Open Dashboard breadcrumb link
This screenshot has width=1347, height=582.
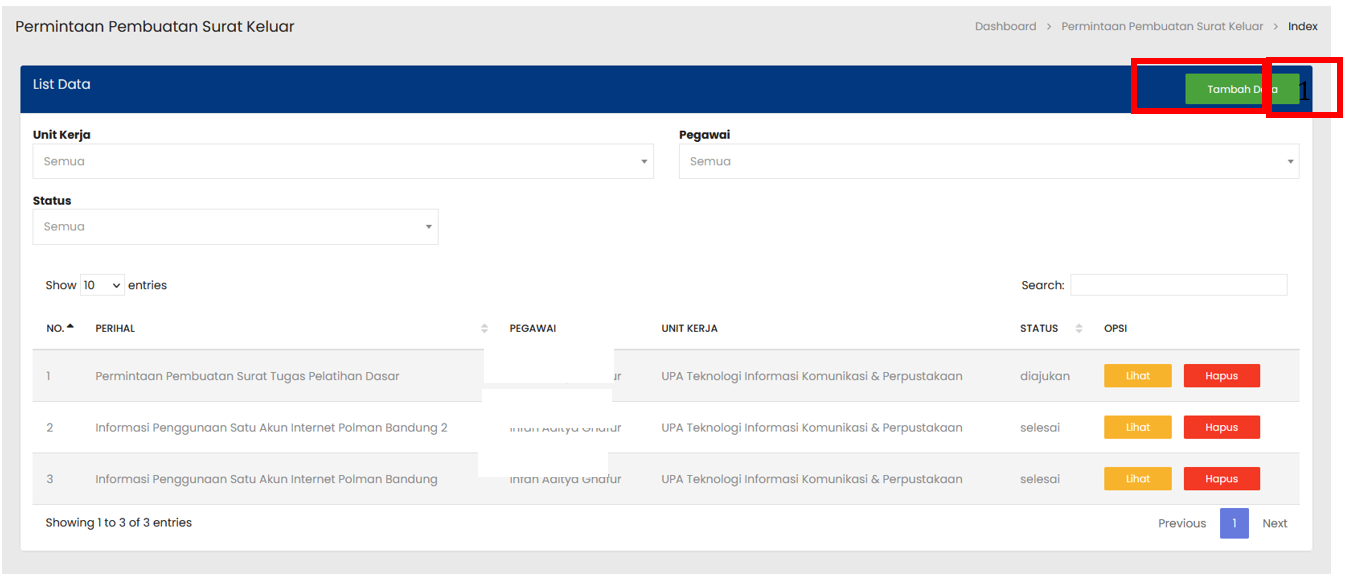coord(1005,26)
